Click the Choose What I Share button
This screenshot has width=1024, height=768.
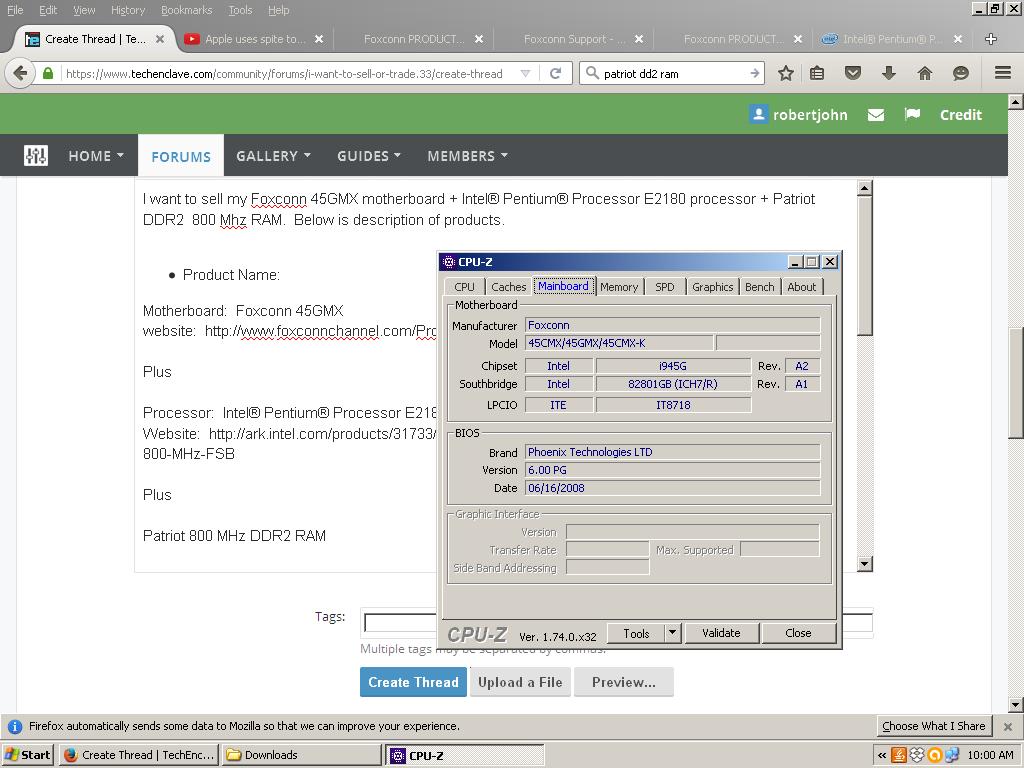pos(933,726)
